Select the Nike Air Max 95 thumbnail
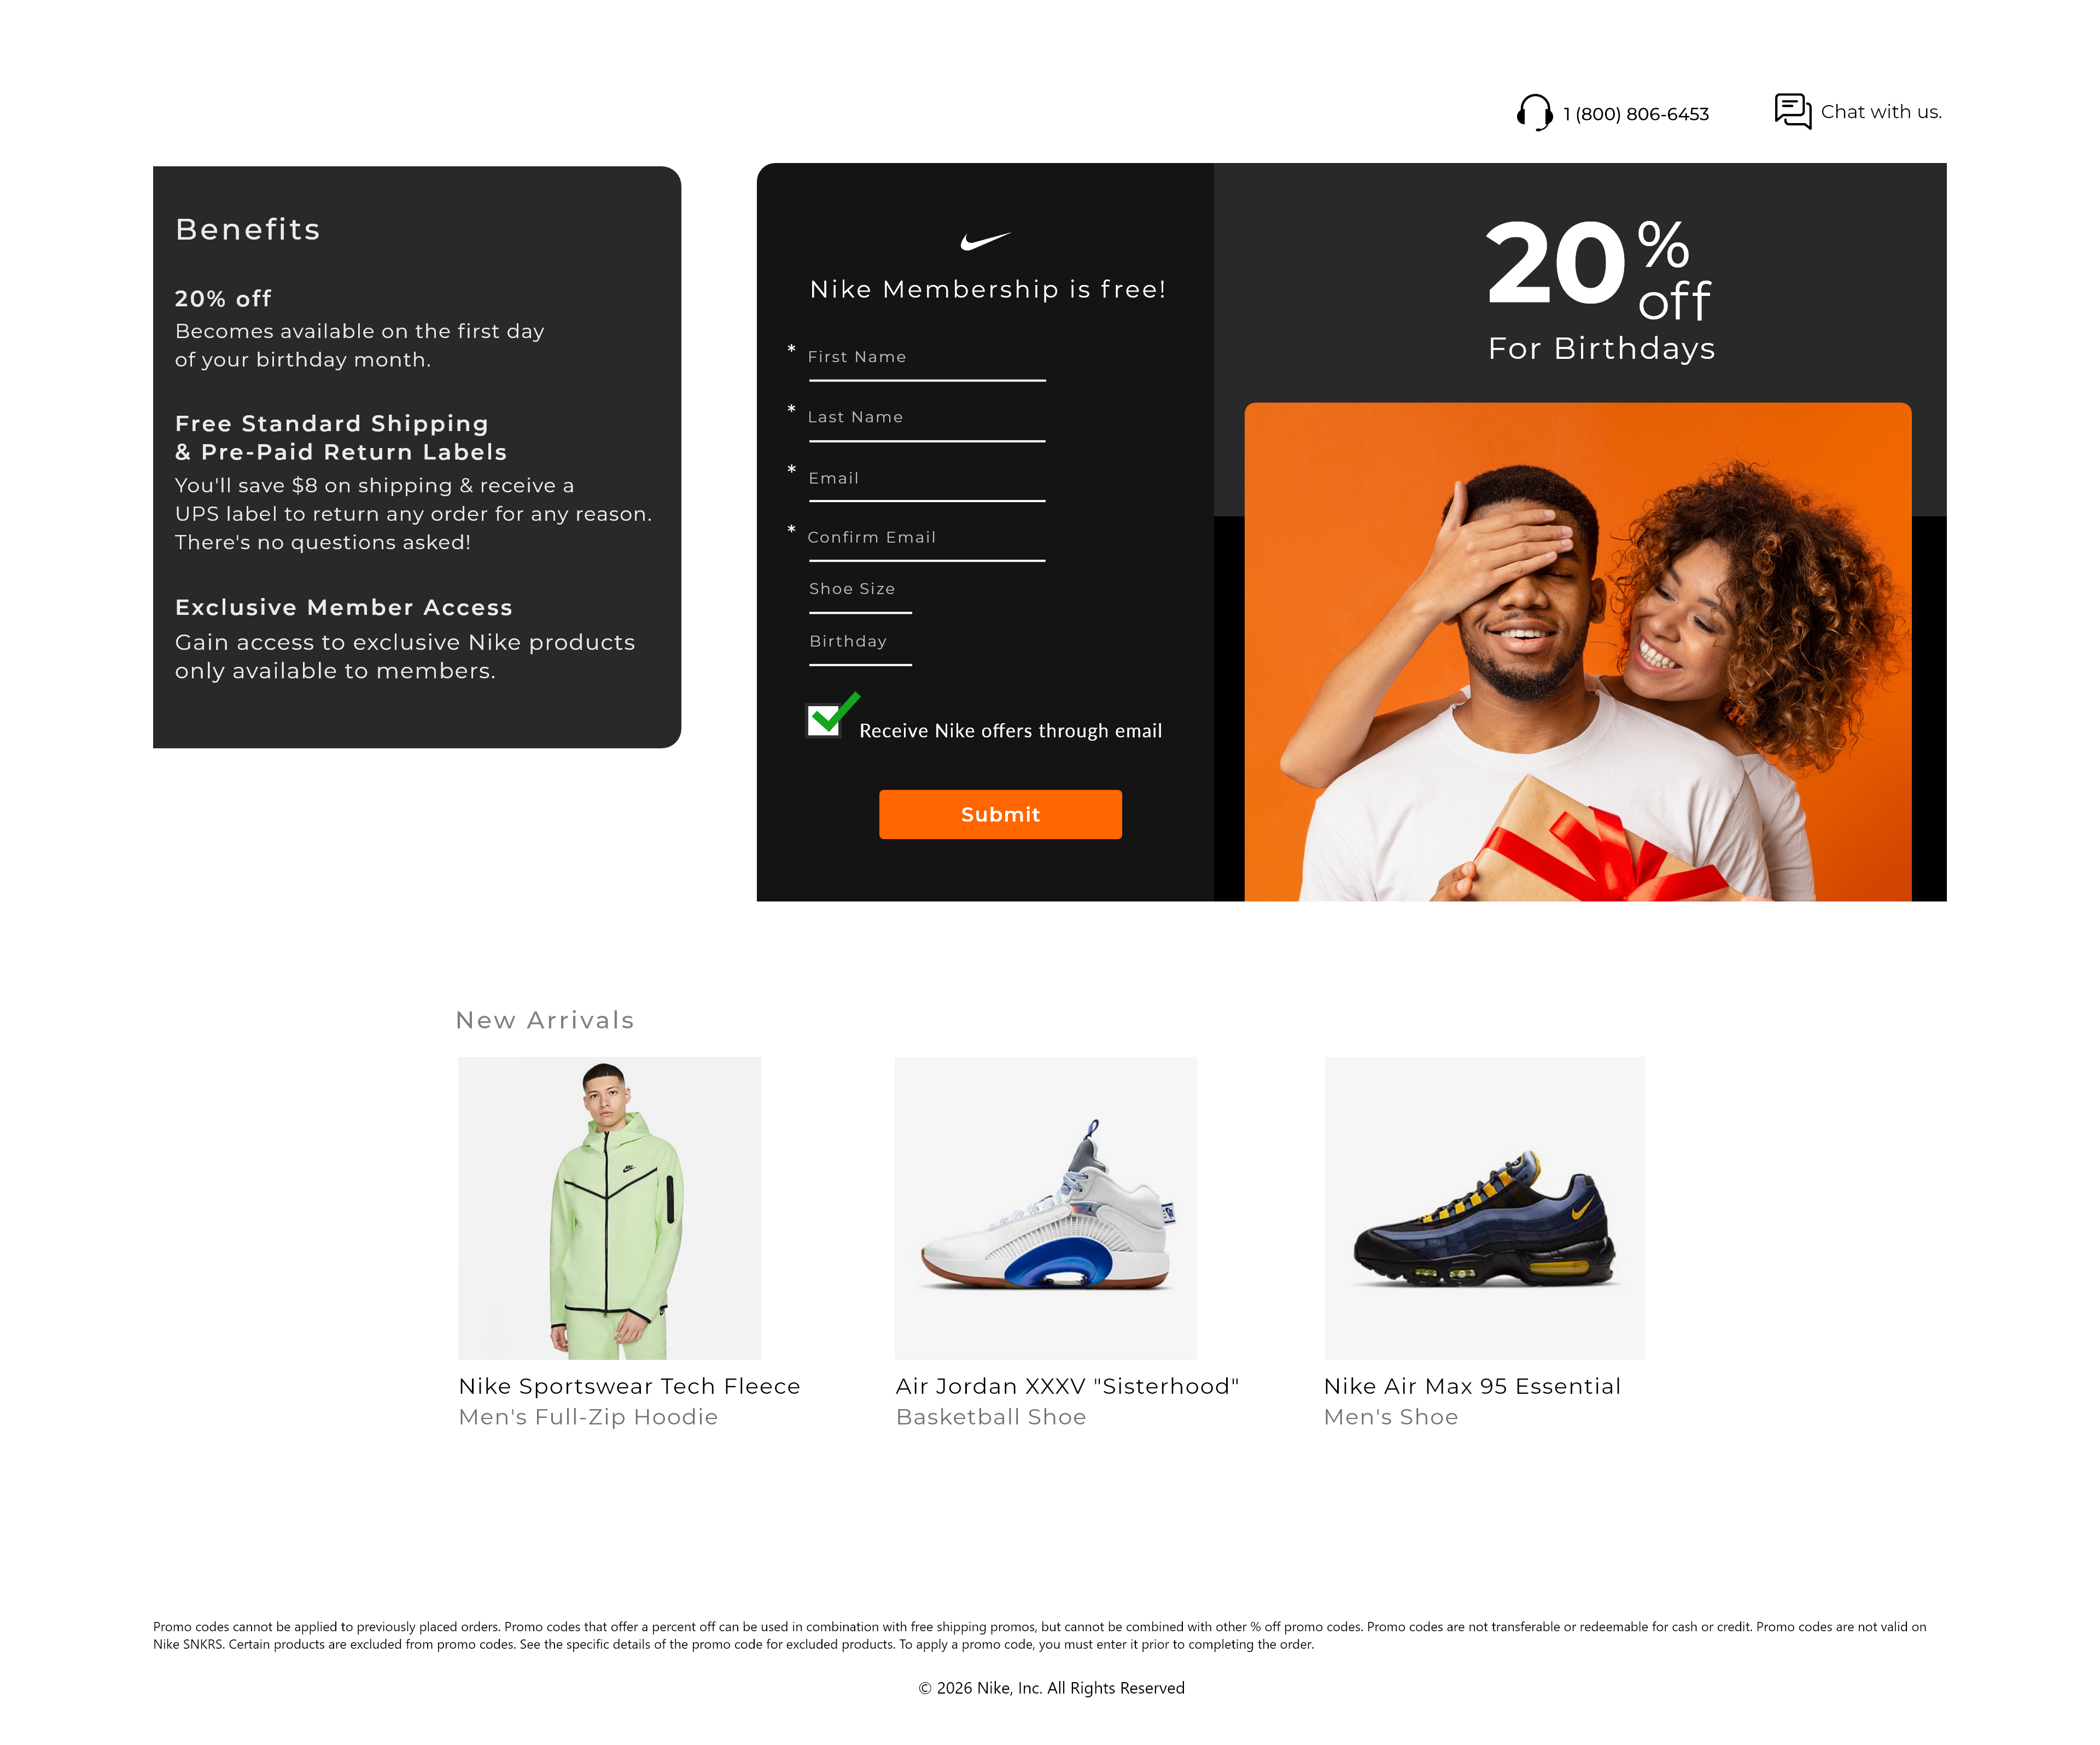Screen dimensions: 2100x1745 tap(1484, 1208)
